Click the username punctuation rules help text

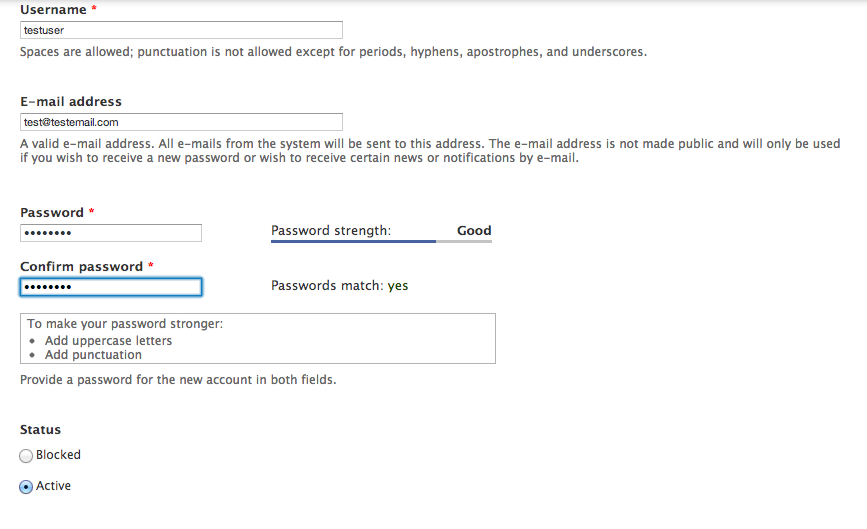[x=333, y=52]
